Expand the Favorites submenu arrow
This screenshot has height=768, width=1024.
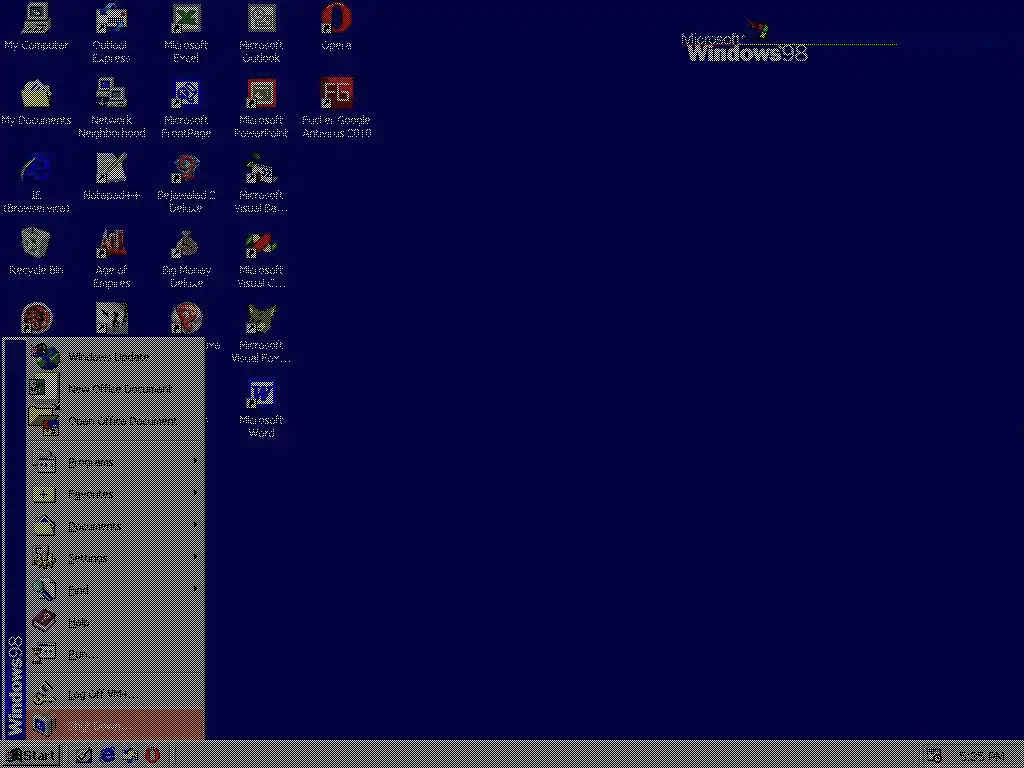click(x=195, y=493)
